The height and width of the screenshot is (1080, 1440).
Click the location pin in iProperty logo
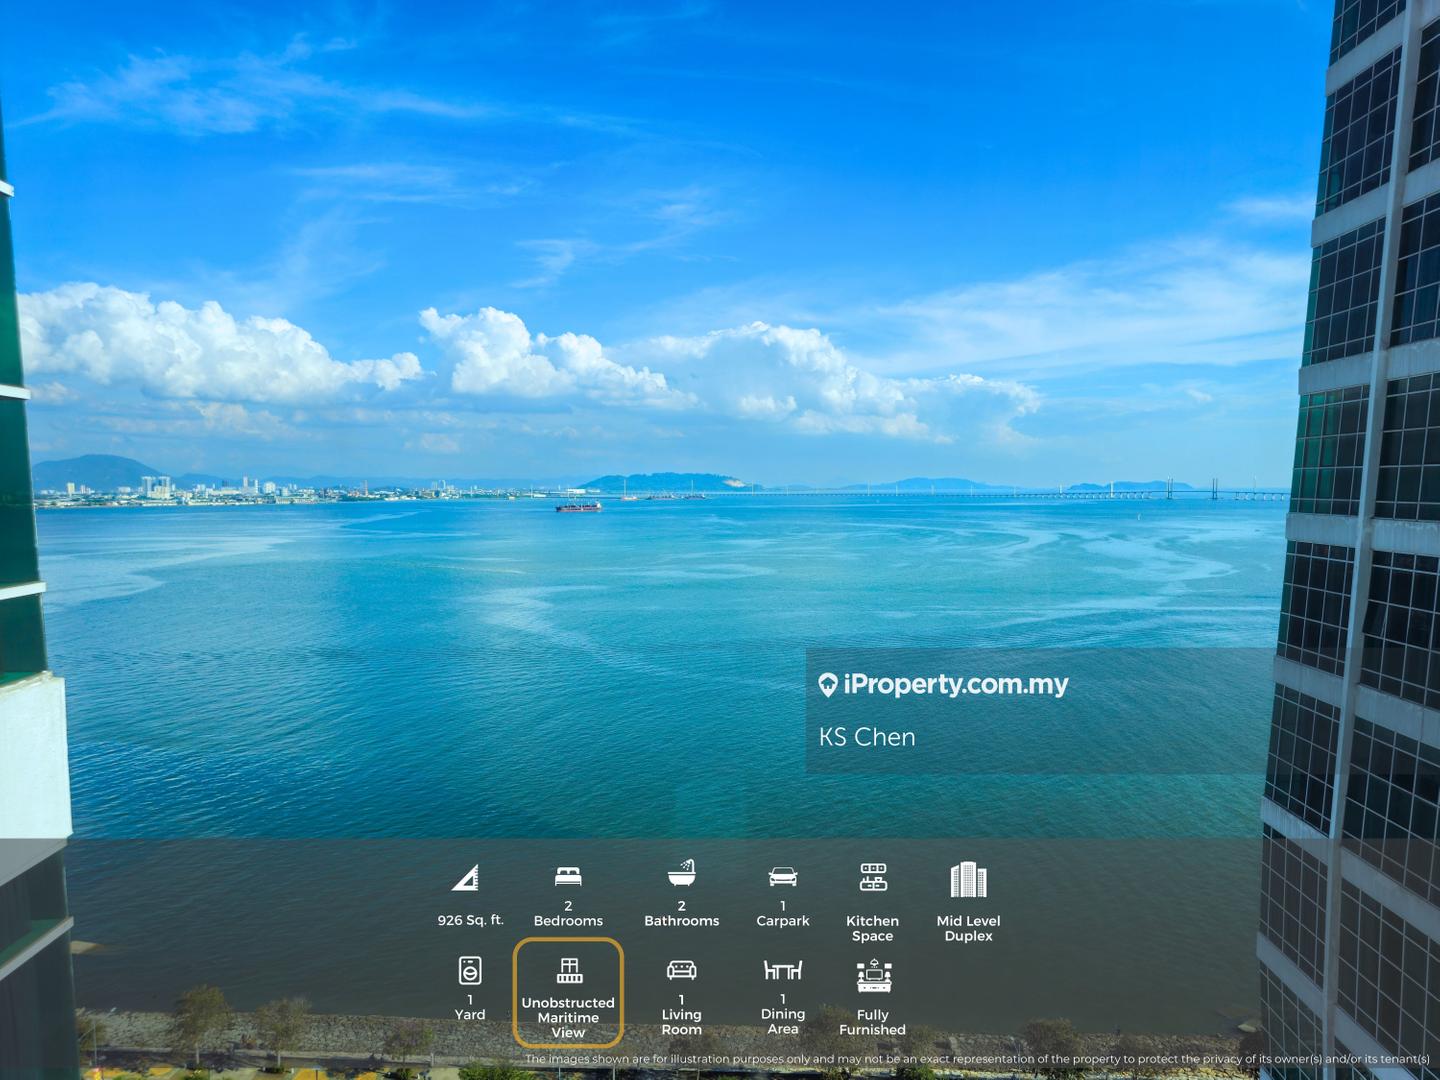(828, 685)
